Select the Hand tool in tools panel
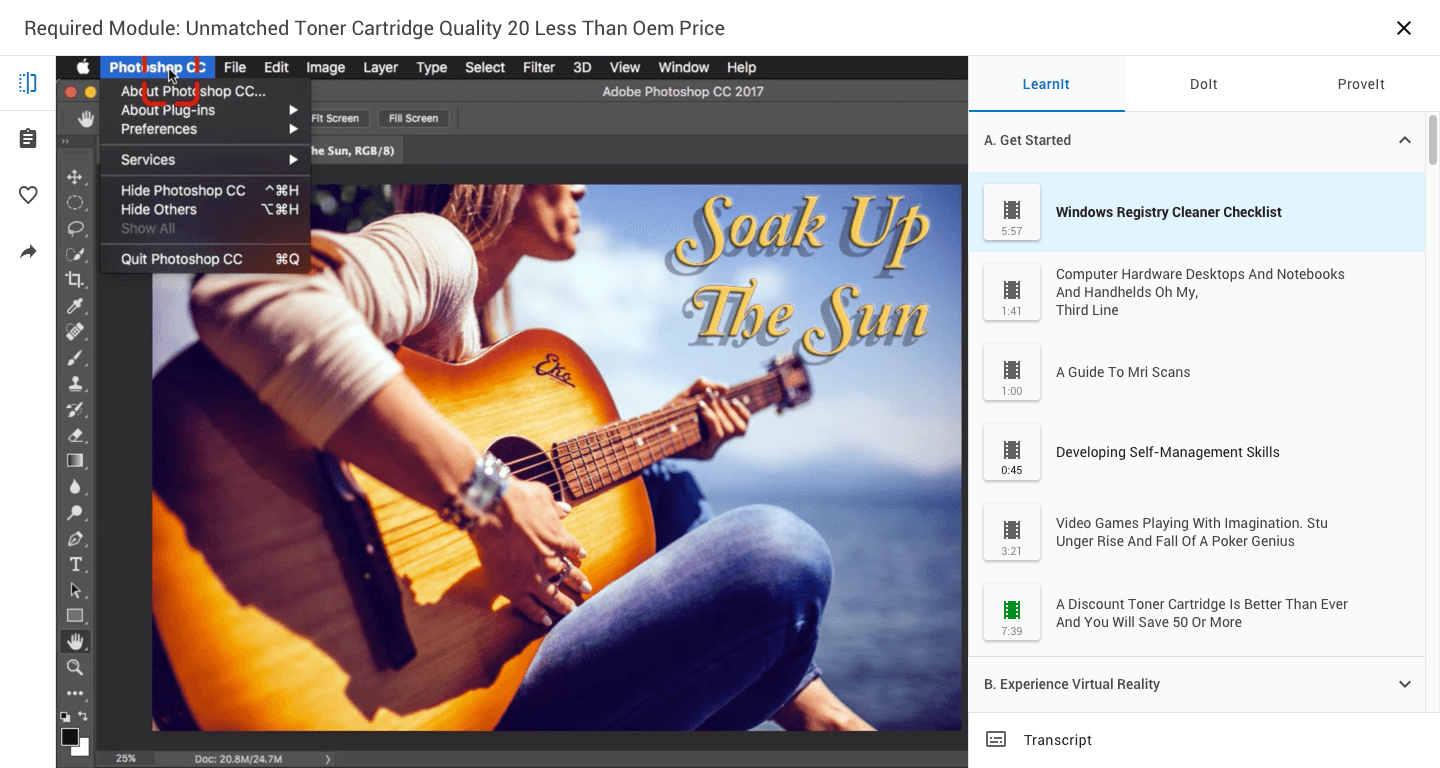This screenshot has height=768, width=1440. (75, 642)
